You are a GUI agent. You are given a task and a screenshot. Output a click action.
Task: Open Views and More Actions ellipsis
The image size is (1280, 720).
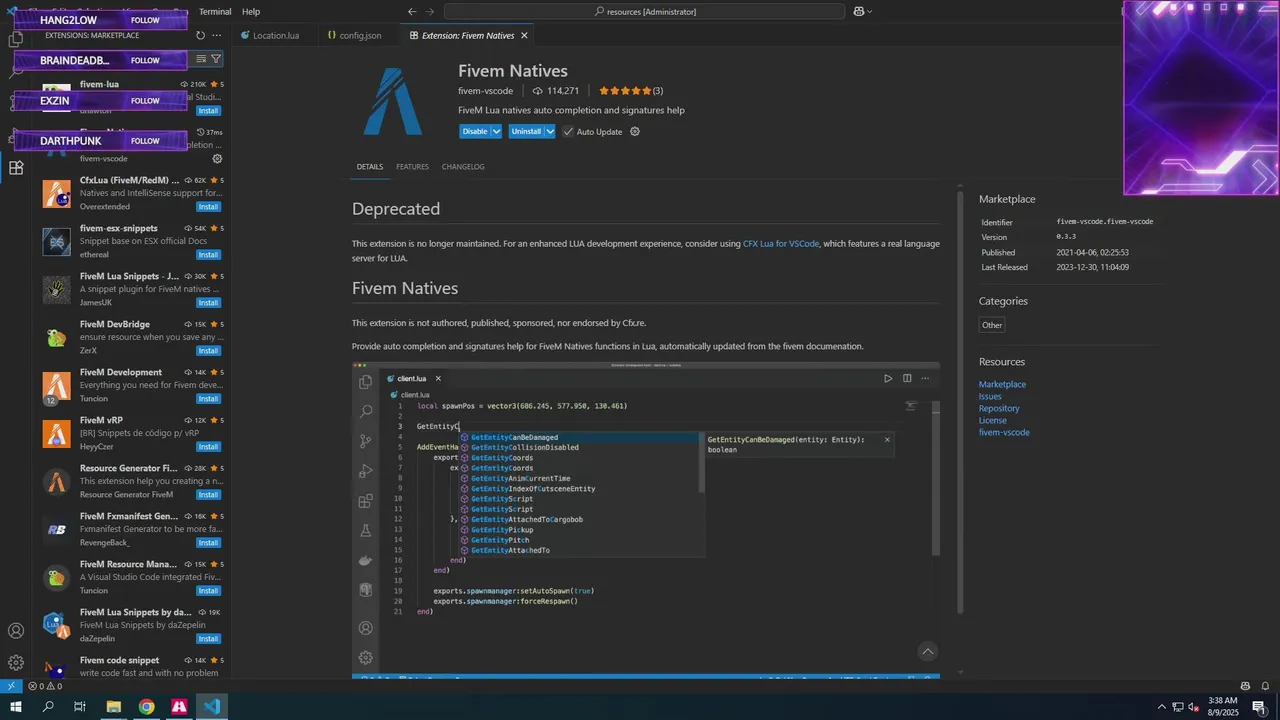point(216,35)
